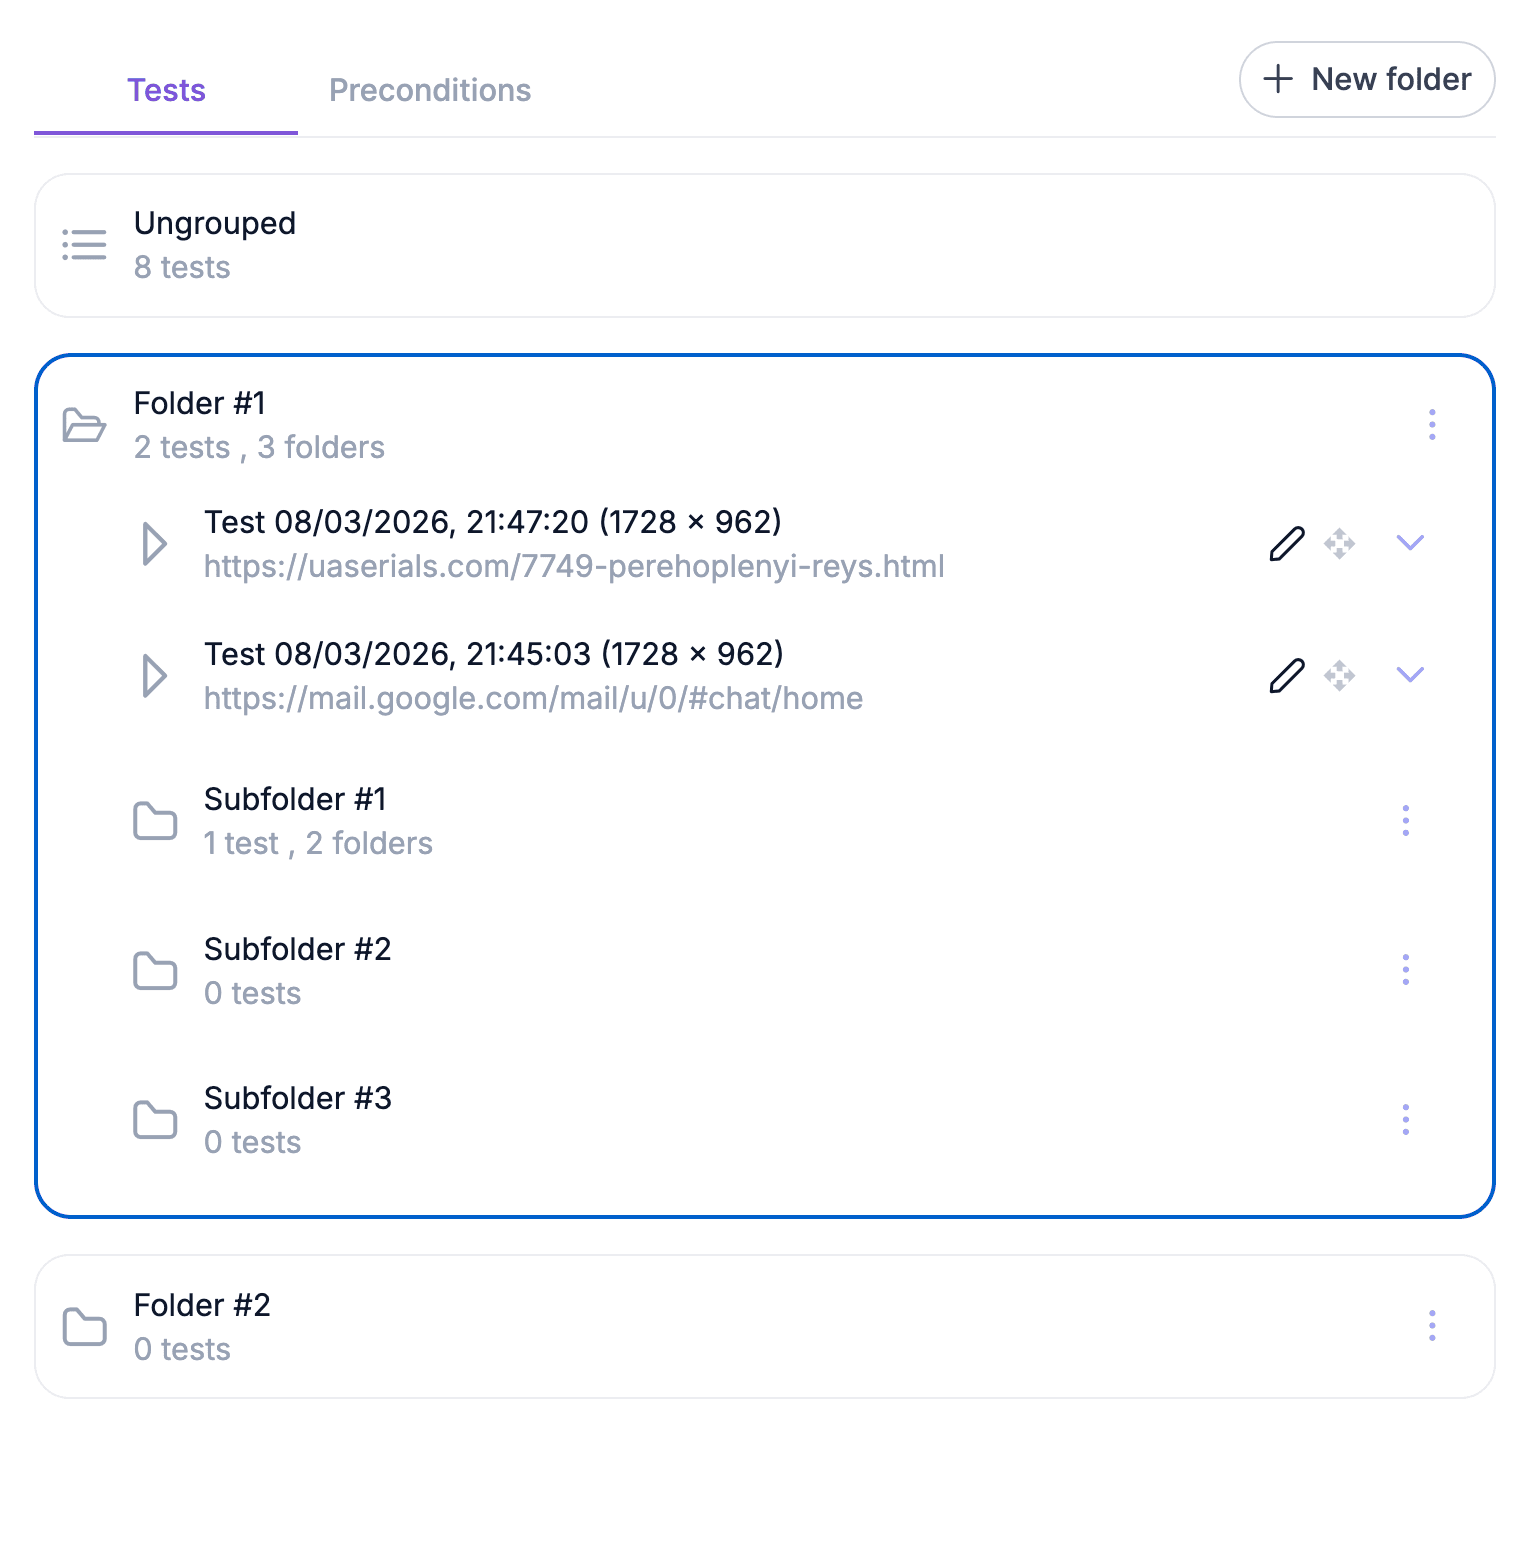This screenshot has height=1544, width=1527.
Task: Open the options menu for Folder #2
Action: coord(1432,1326)
